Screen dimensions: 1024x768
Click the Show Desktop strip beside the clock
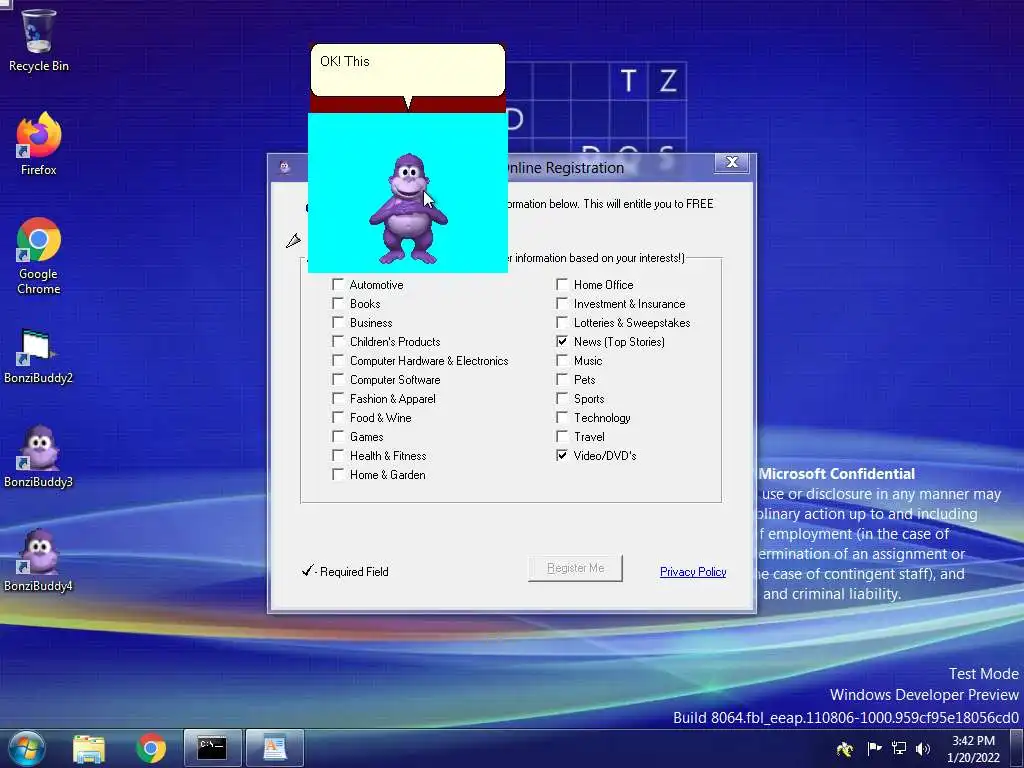1017,748
